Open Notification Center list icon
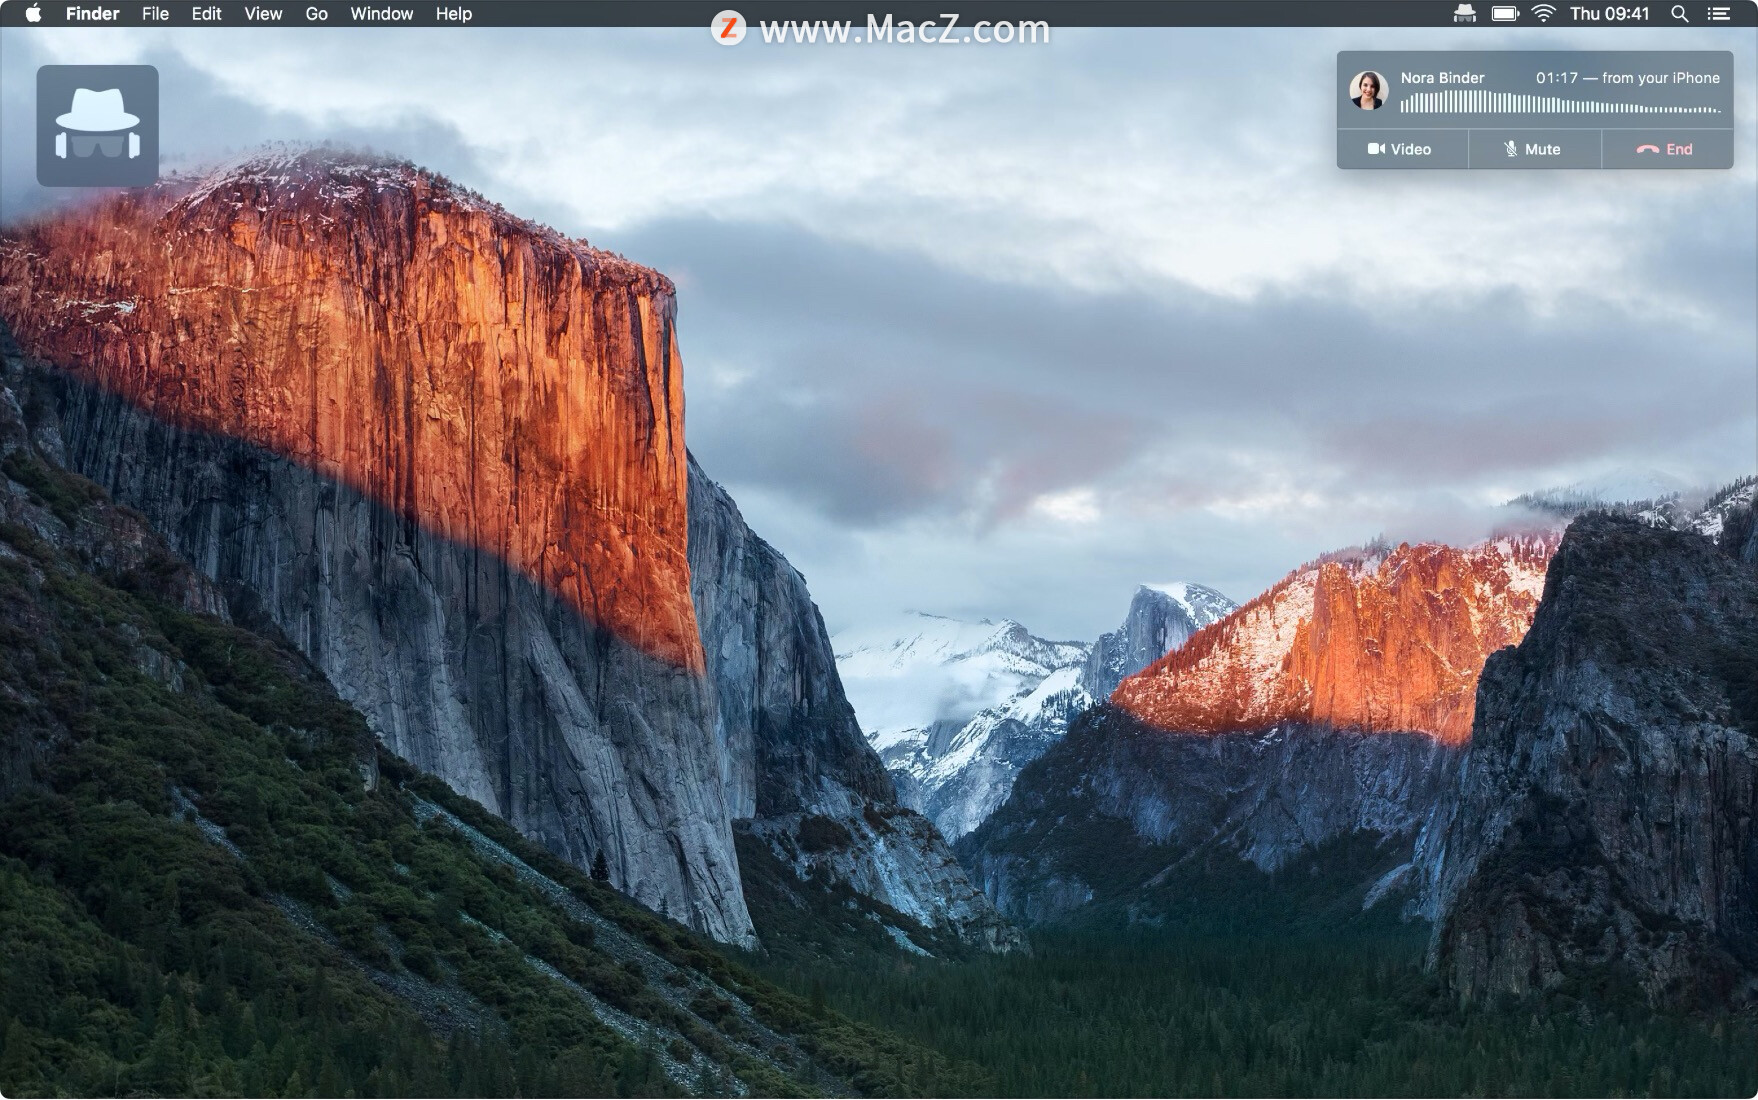Screen dimensions: 1758x1100 click(x=1718, y=13)
